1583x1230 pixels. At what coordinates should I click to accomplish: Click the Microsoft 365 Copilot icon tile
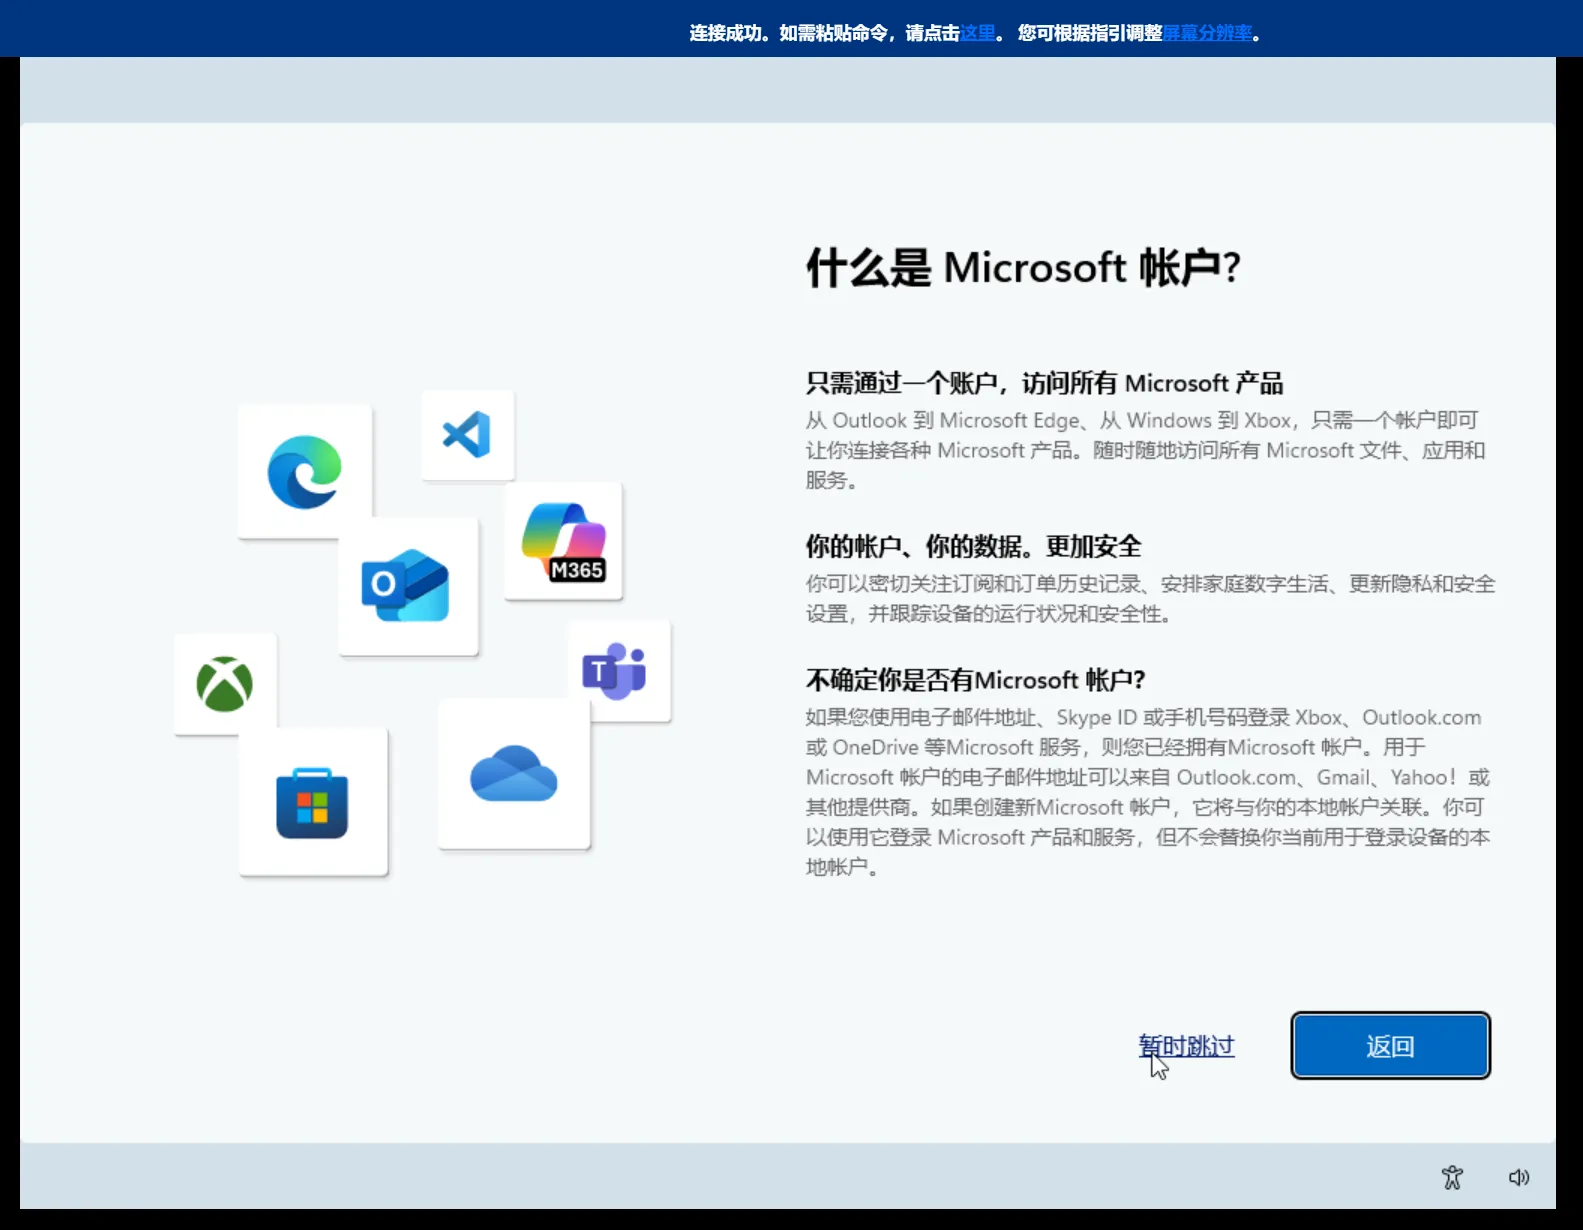click(x=564, y=541)
